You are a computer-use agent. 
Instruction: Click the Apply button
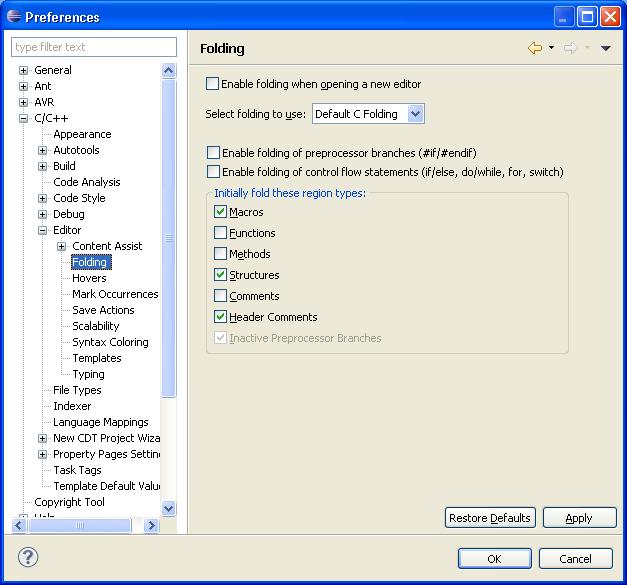(579, 518)
